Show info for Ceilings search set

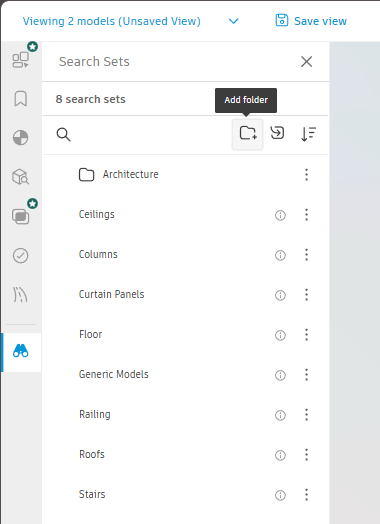pos(280,215)
